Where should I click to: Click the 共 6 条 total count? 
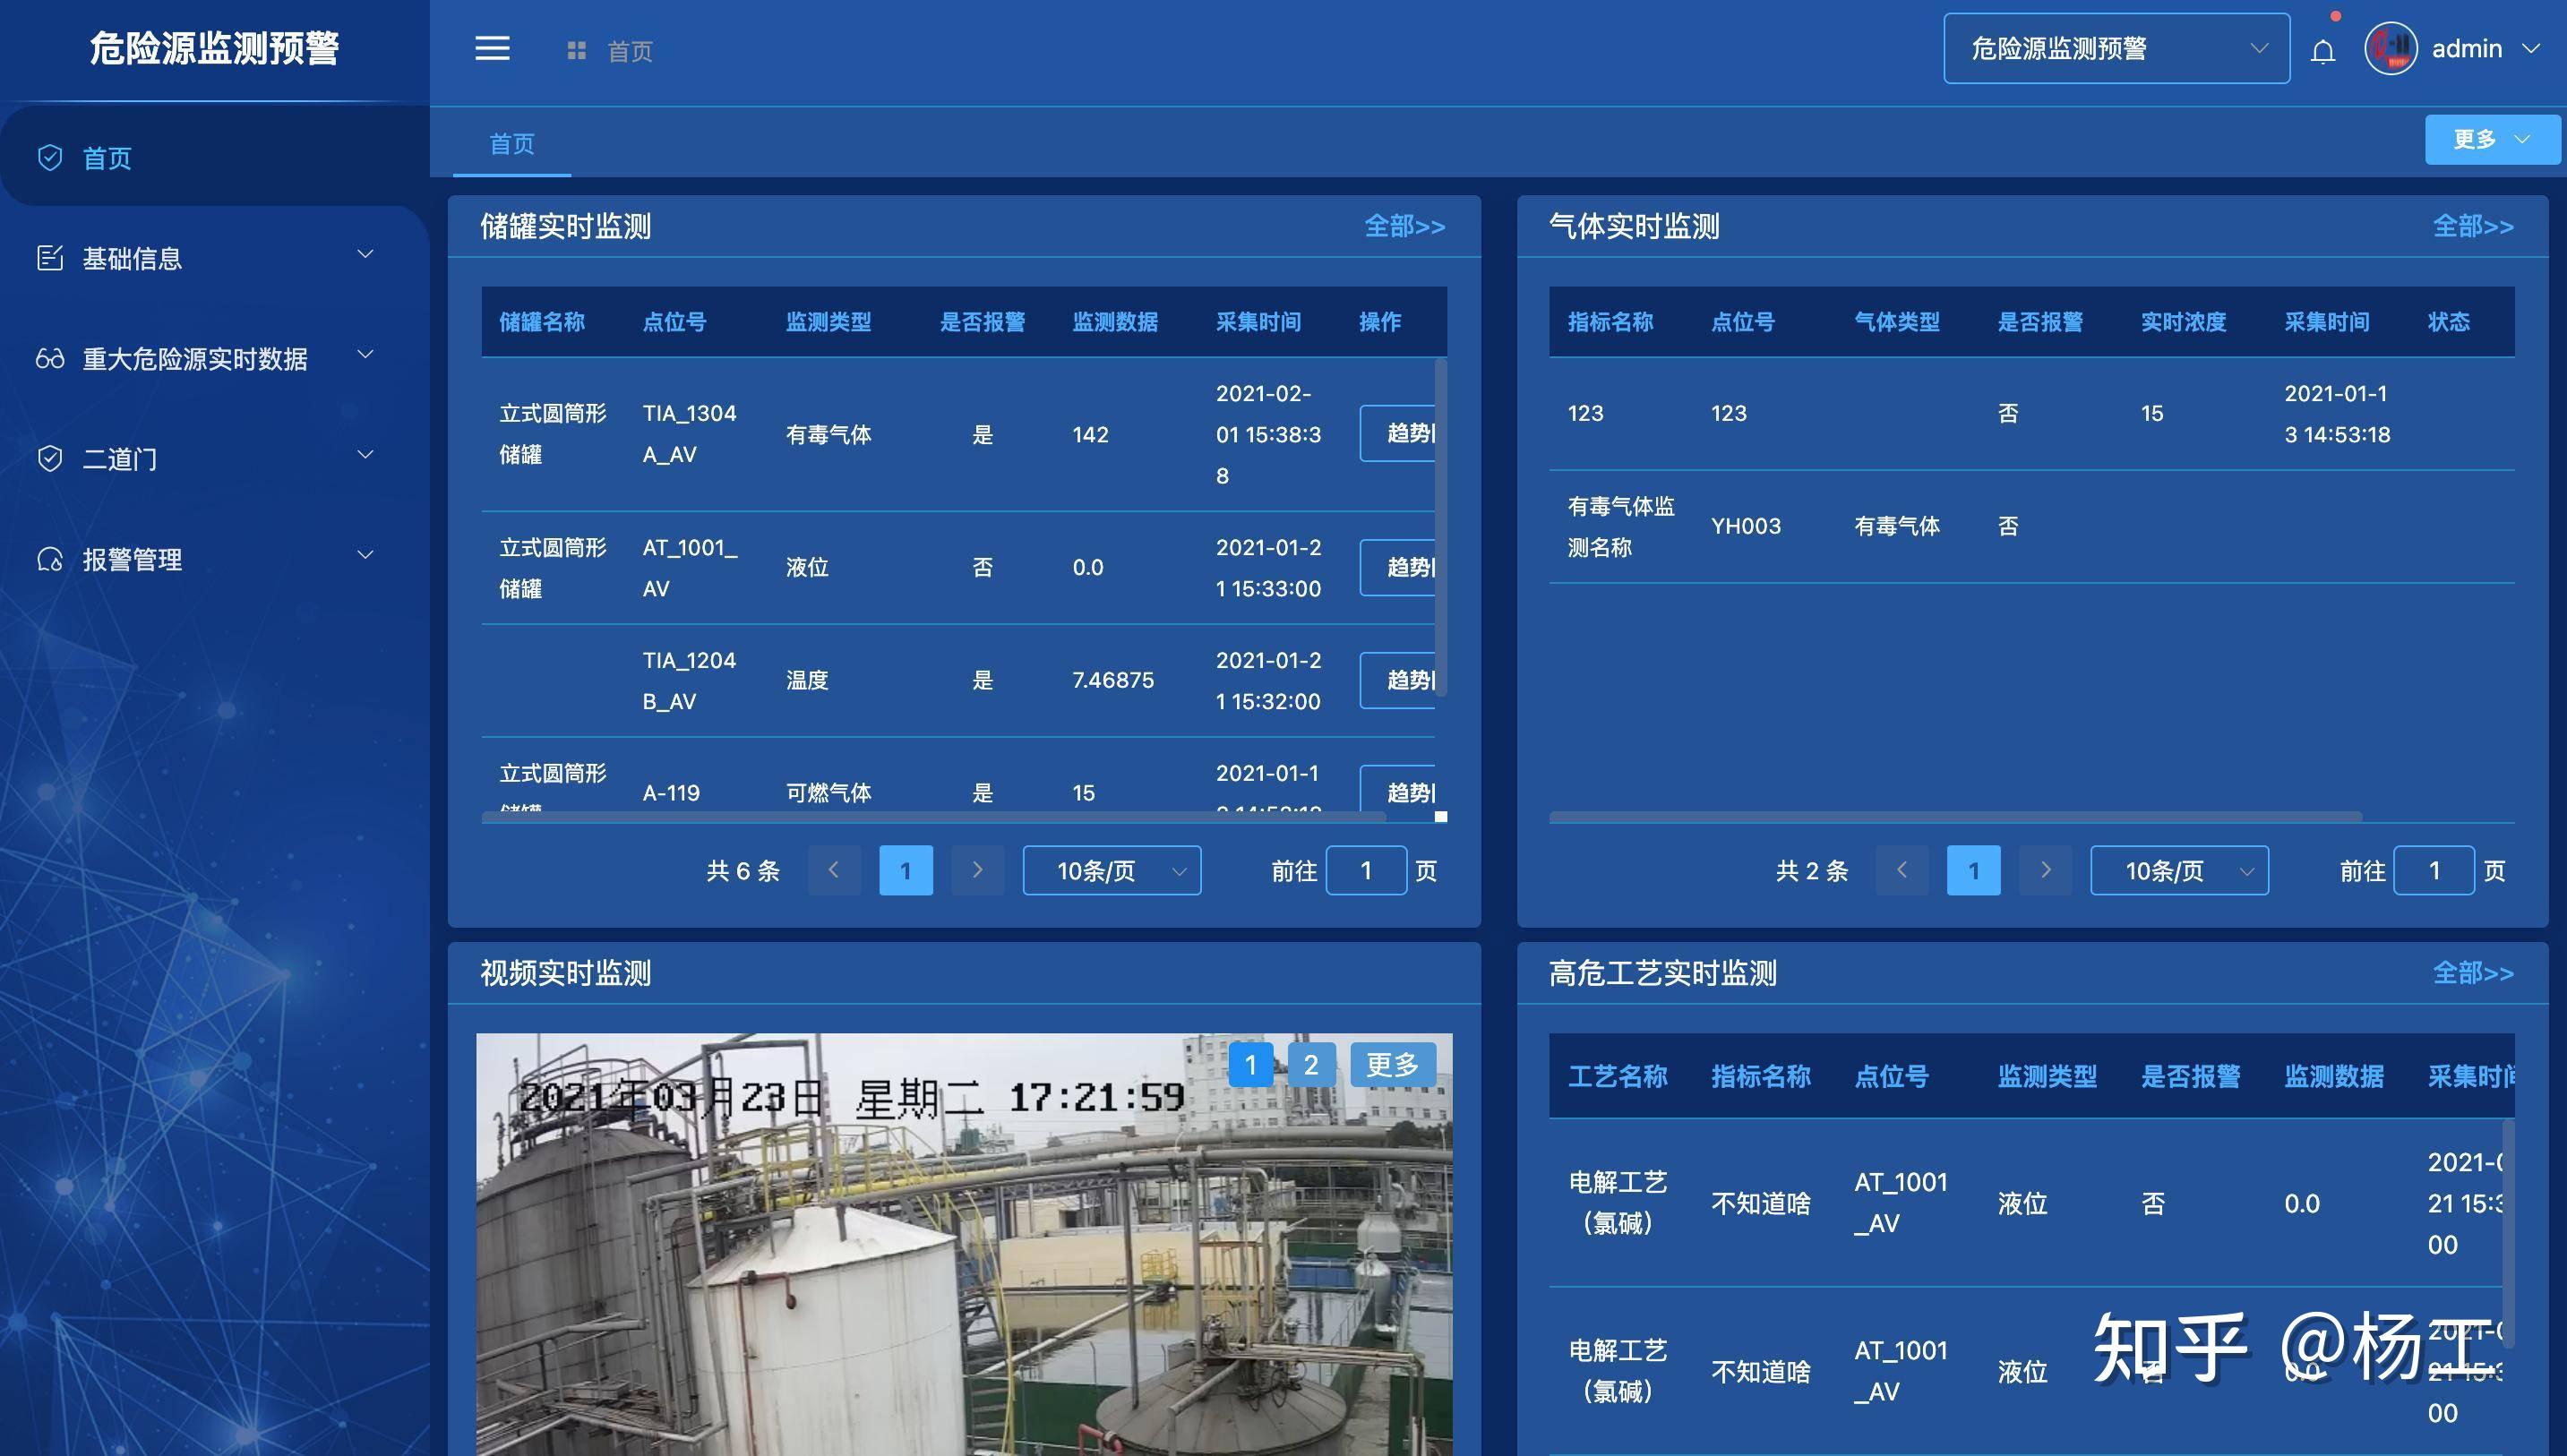point(743,870)
